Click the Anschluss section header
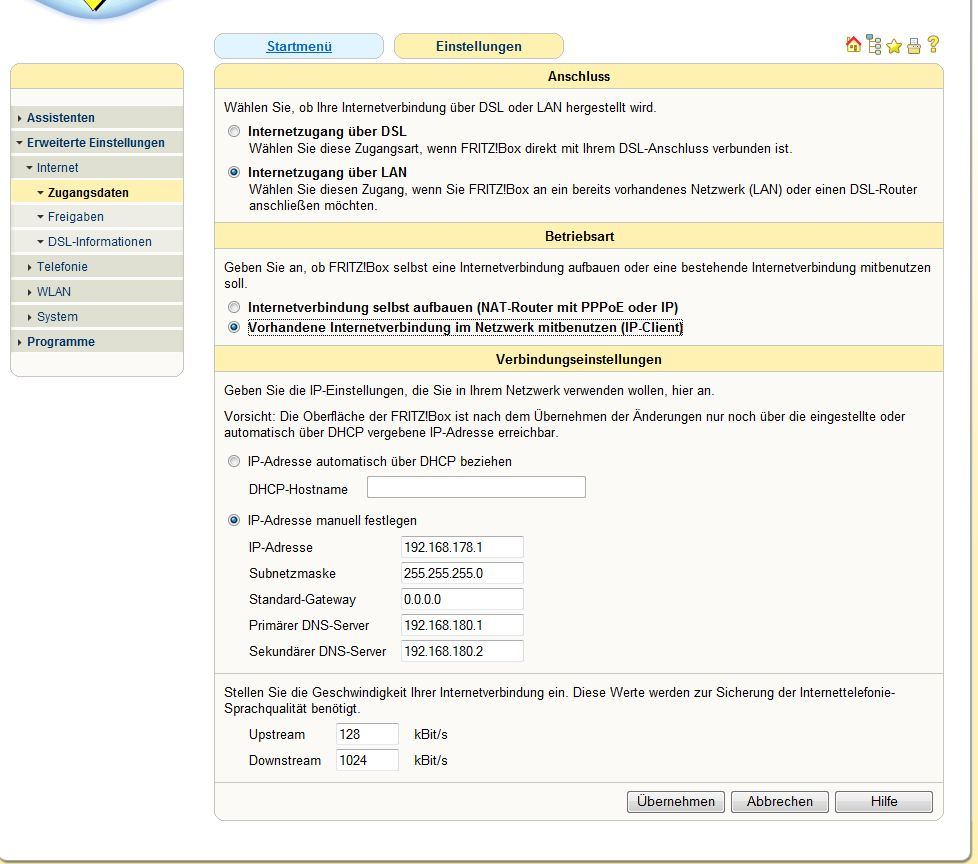 [579, 76]
